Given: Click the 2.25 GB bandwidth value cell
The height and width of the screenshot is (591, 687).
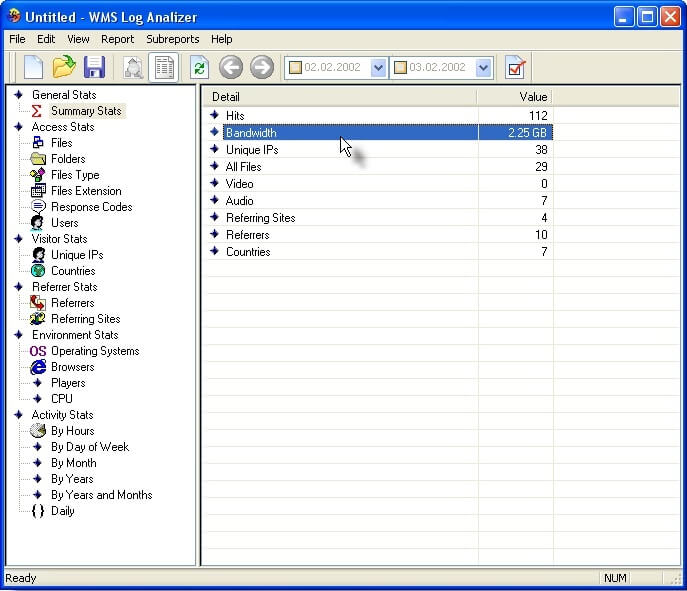Looking at the screenshot, I should 516,132.
